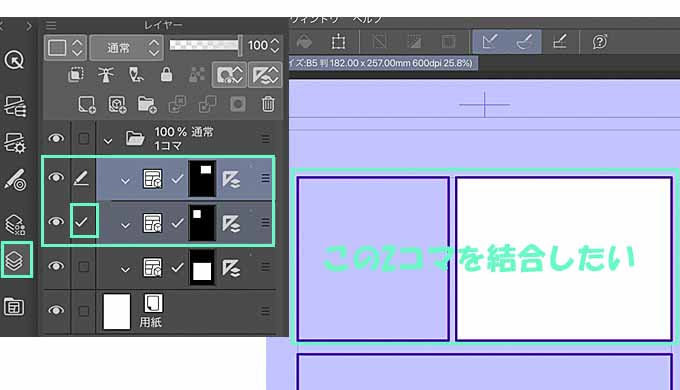
Task: Click Create Layer Mask icon
Action: pyautogui.click(x=238, y=104)
